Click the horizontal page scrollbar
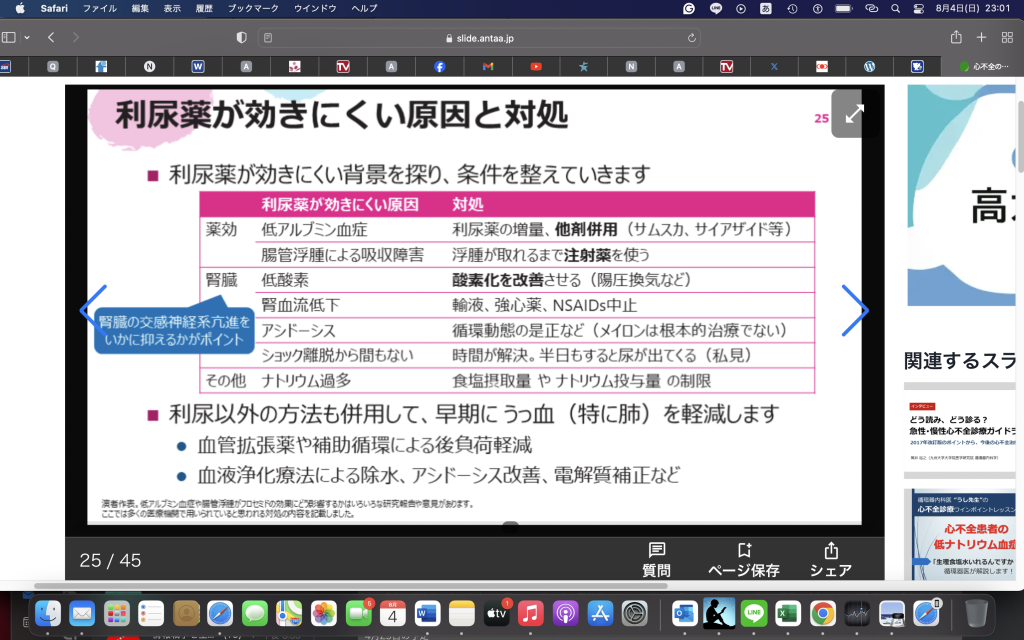This screenshot has width=1024, height=640. pyautogui.click(x=350, y=586)
